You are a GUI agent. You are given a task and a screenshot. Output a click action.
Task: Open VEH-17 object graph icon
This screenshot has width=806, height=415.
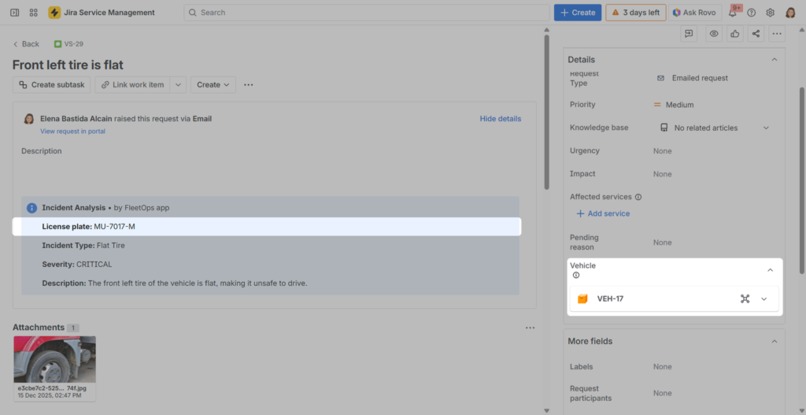click(745, 299)
